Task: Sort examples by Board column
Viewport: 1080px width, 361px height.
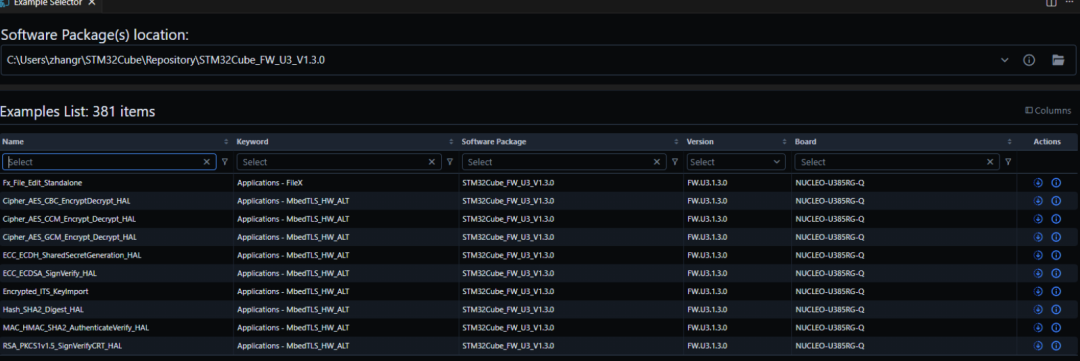Action: (x=1010, y=141)
